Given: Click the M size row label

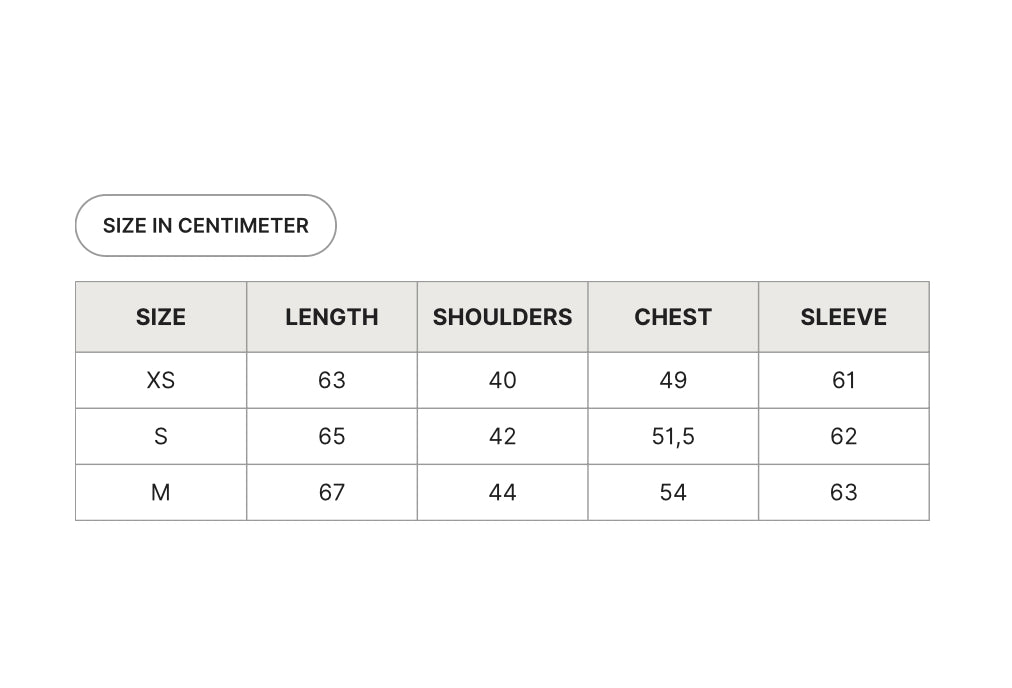Looking at the screenshot, I should coord(161,492).
